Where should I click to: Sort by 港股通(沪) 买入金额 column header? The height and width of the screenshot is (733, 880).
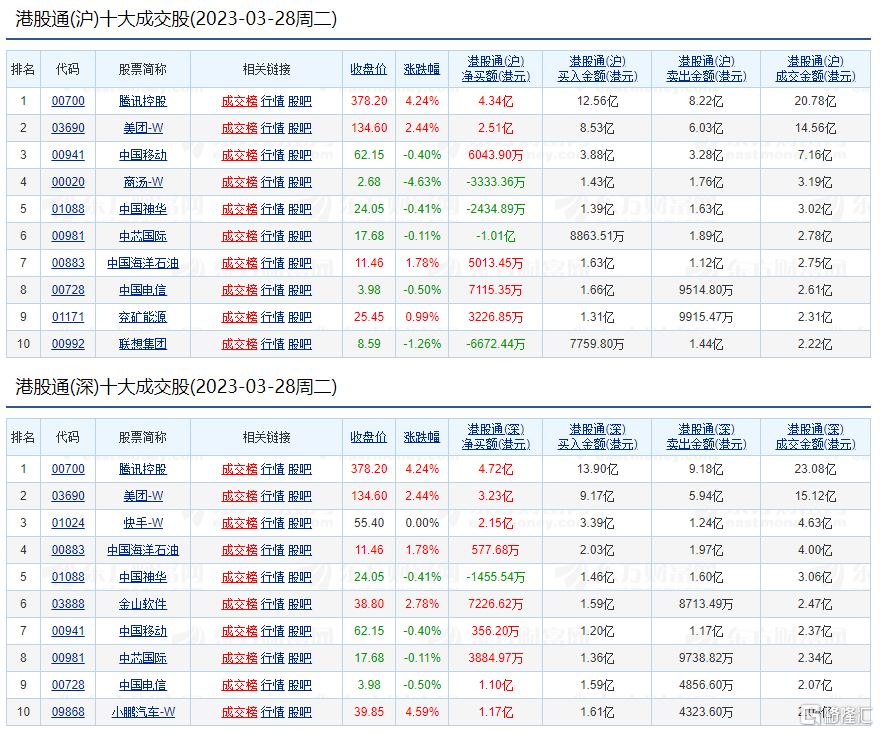[597, 69]
